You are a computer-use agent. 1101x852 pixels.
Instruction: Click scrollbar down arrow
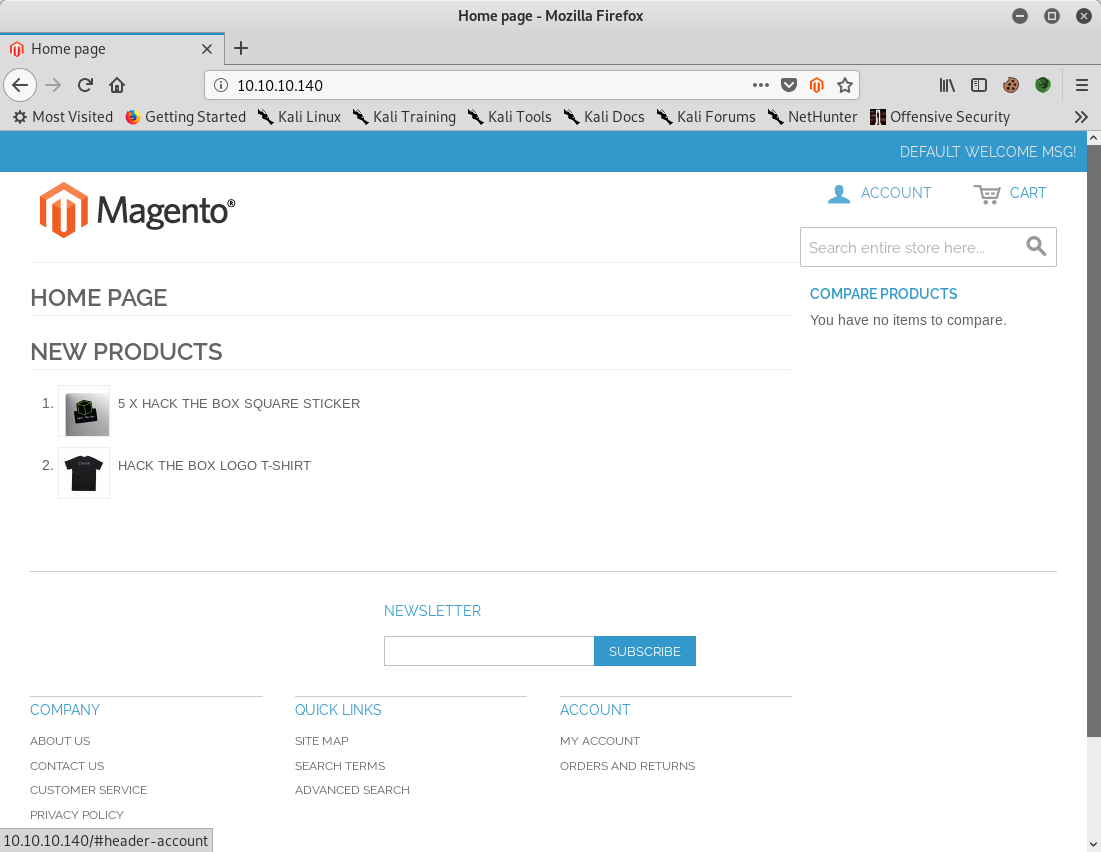click(x=1093, y=844)
